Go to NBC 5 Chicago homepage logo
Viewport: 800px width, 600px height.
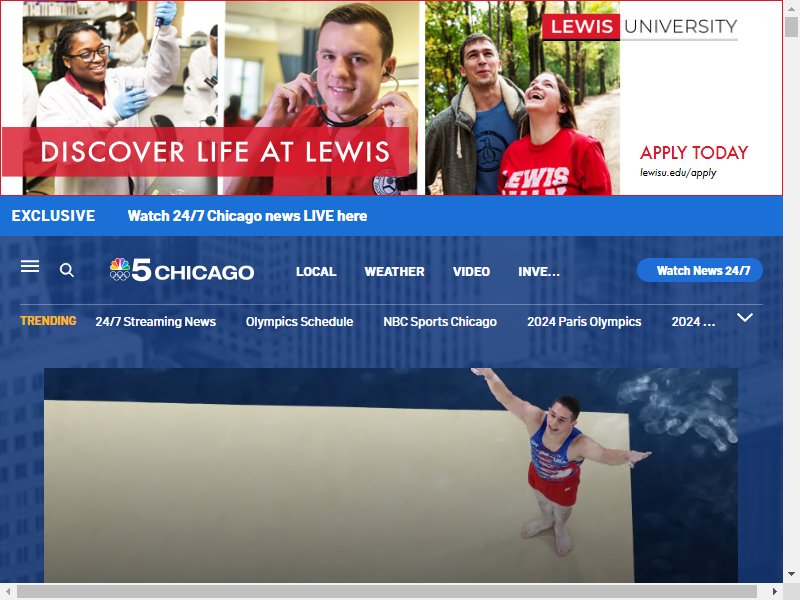[x=182, y=270]
